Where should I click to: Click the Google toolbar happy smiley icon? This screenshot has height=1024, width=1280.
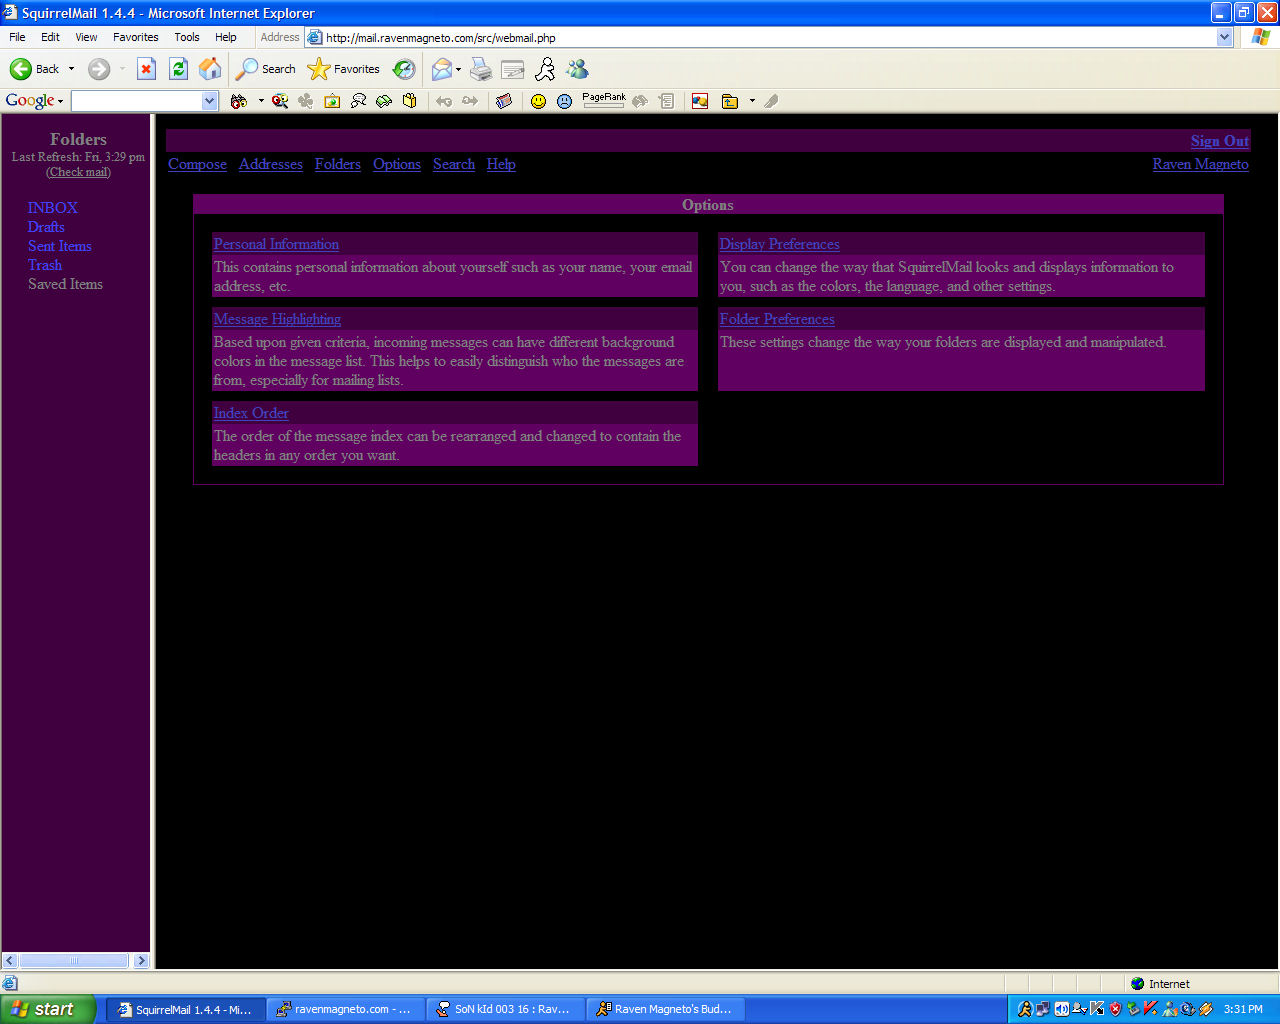538,101
